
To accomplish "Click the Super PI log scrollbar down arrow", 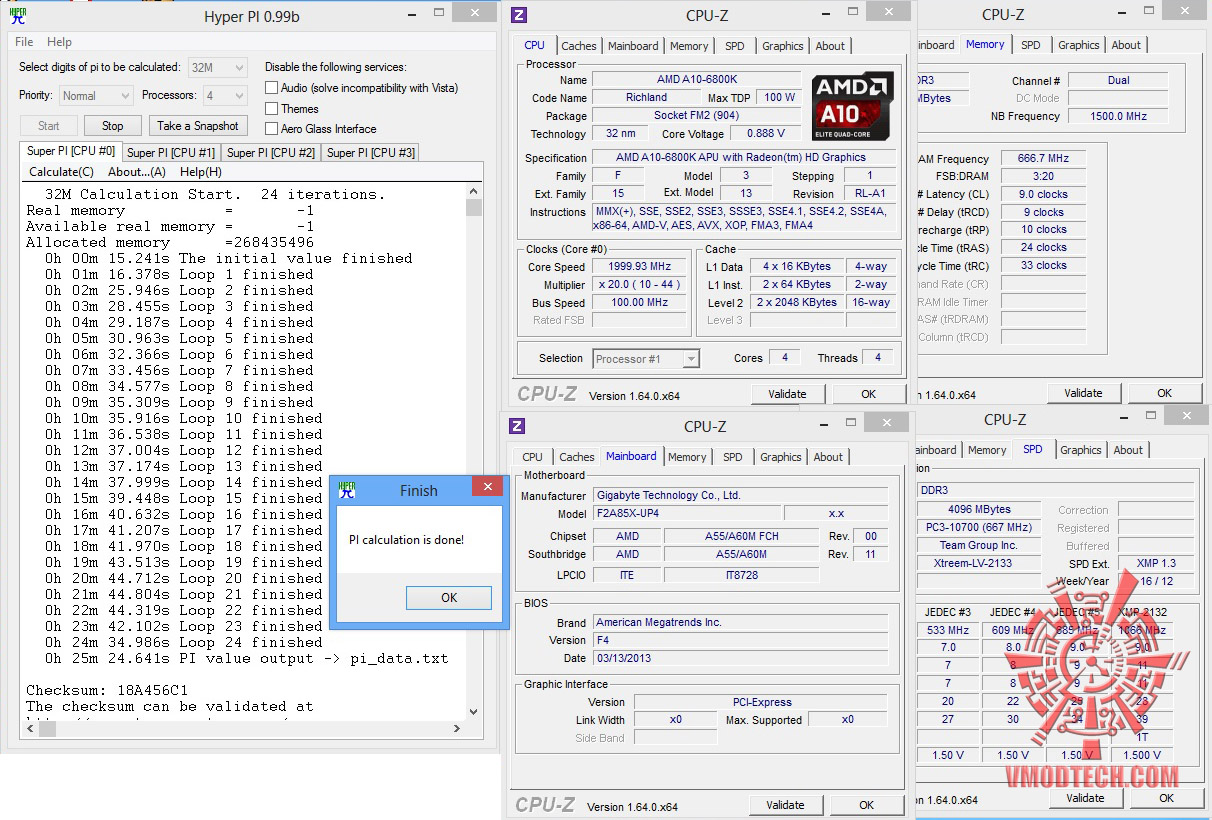I will click(x=474, y=713).
